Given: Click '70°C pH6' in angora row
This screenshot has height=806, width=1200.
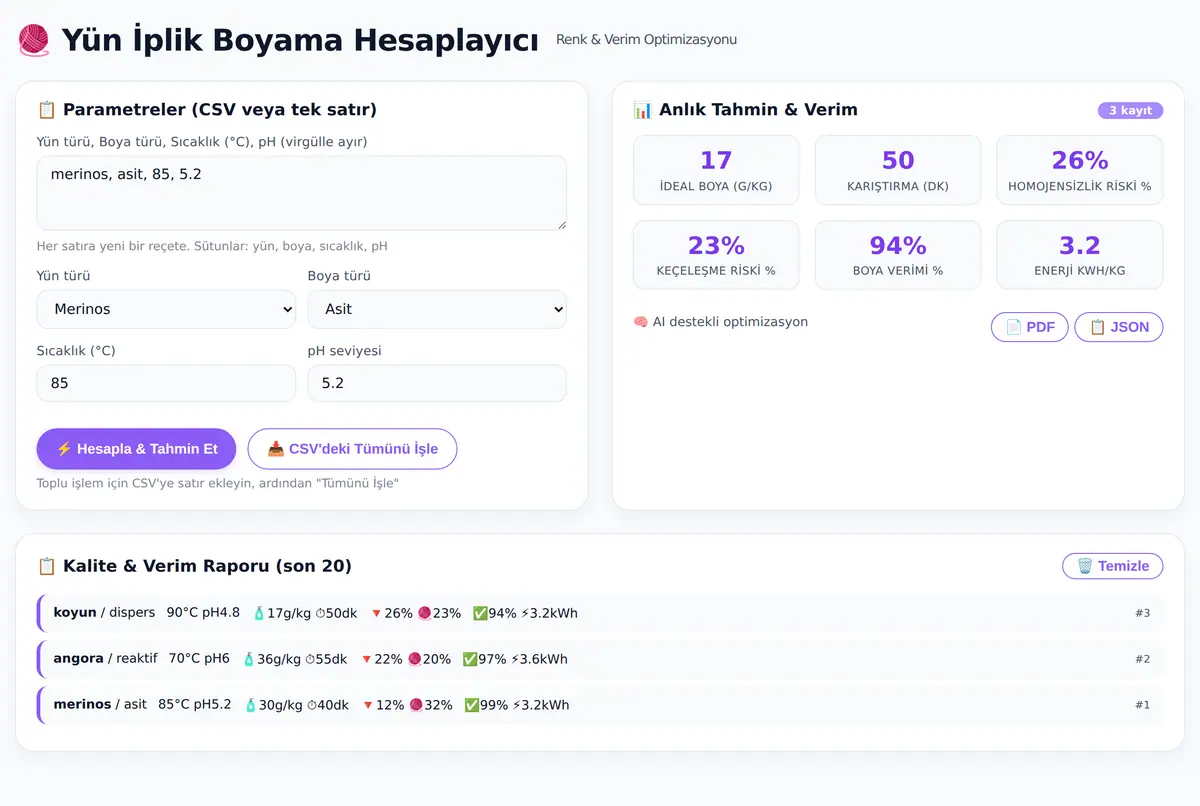Looking at the screenshot, I should click(x=199, y=659).
